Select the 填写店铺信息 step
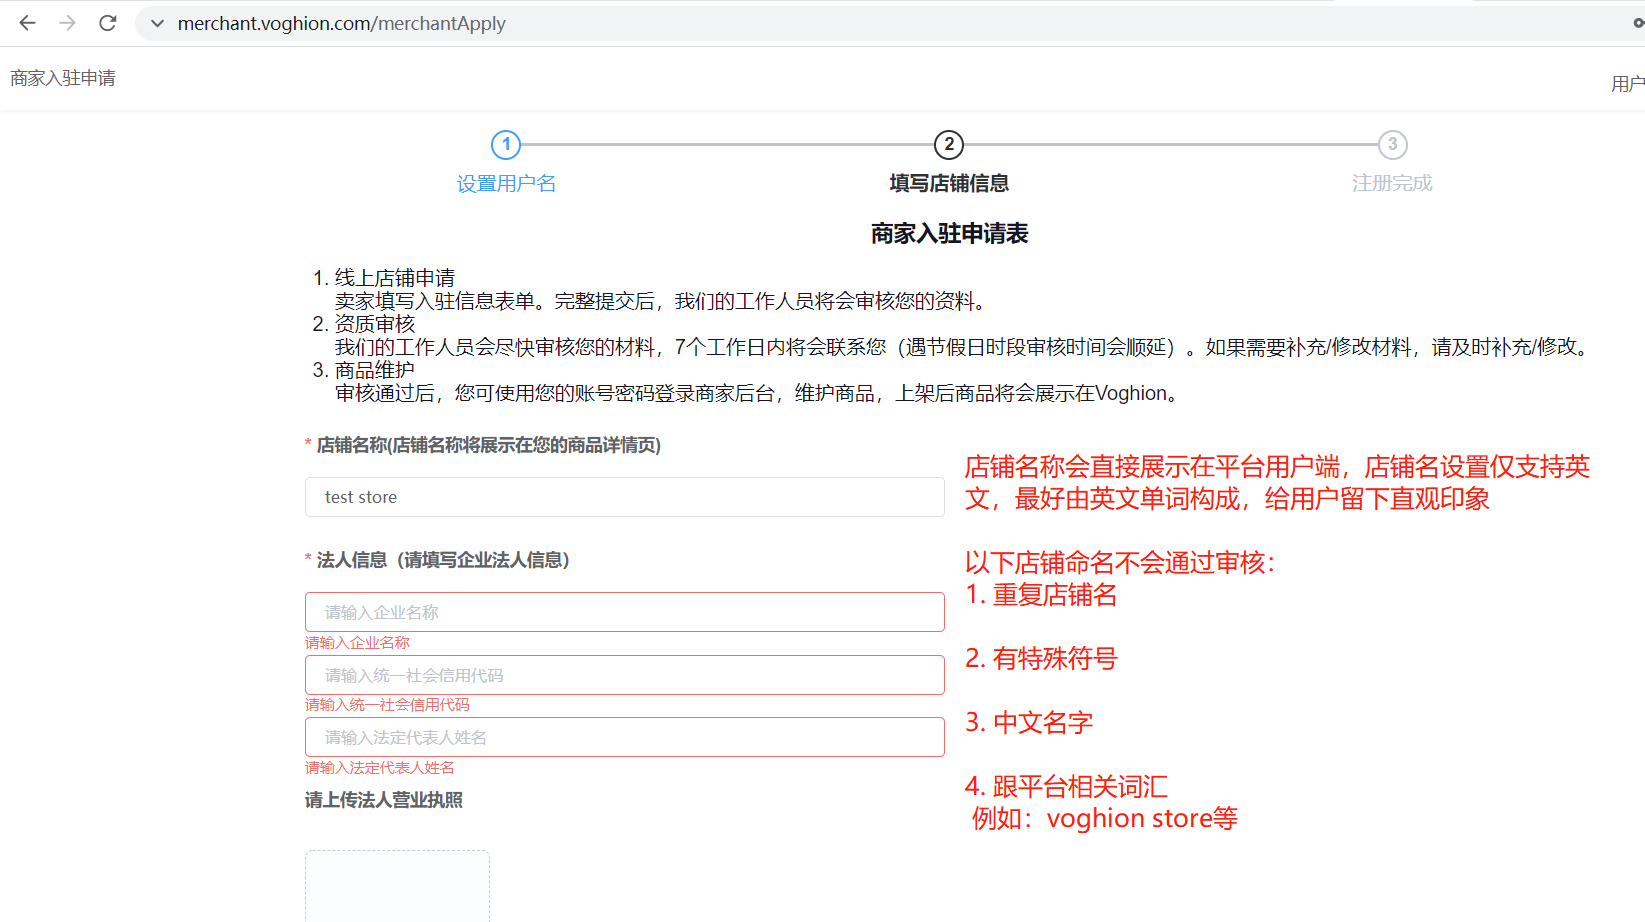Image resolution: width=1645 pixels, height=922 pixels. pos(949,183)
